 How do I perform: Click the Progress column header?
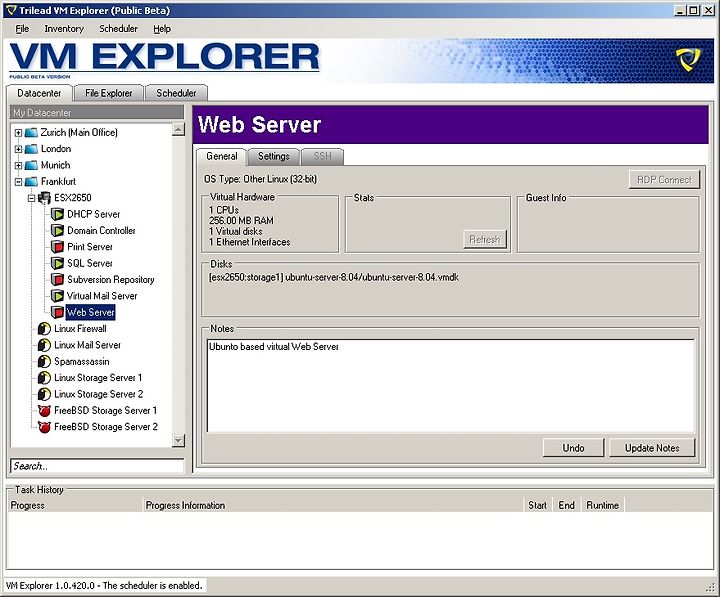click(x=75, y=505)
